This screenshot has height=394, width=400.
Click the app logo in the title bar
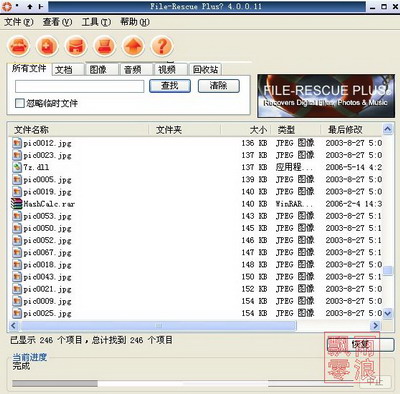[7, 6]
